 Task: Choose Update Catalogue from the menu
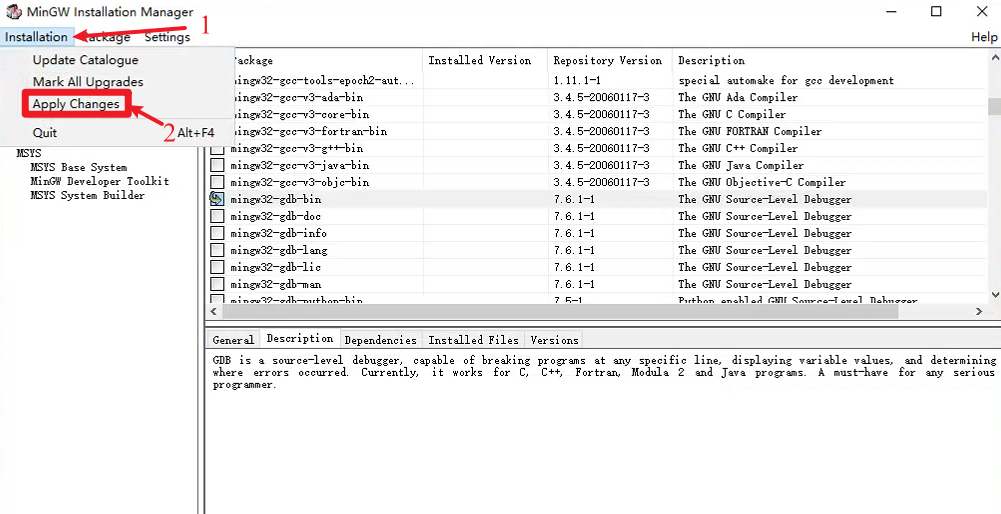coord(86,60)
